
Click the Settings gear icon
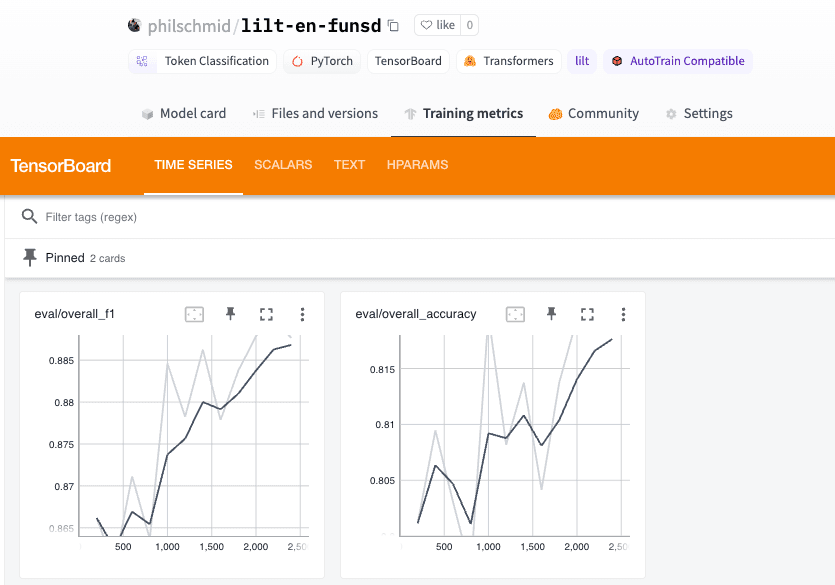pyautogui.click(x=671, y=114)
